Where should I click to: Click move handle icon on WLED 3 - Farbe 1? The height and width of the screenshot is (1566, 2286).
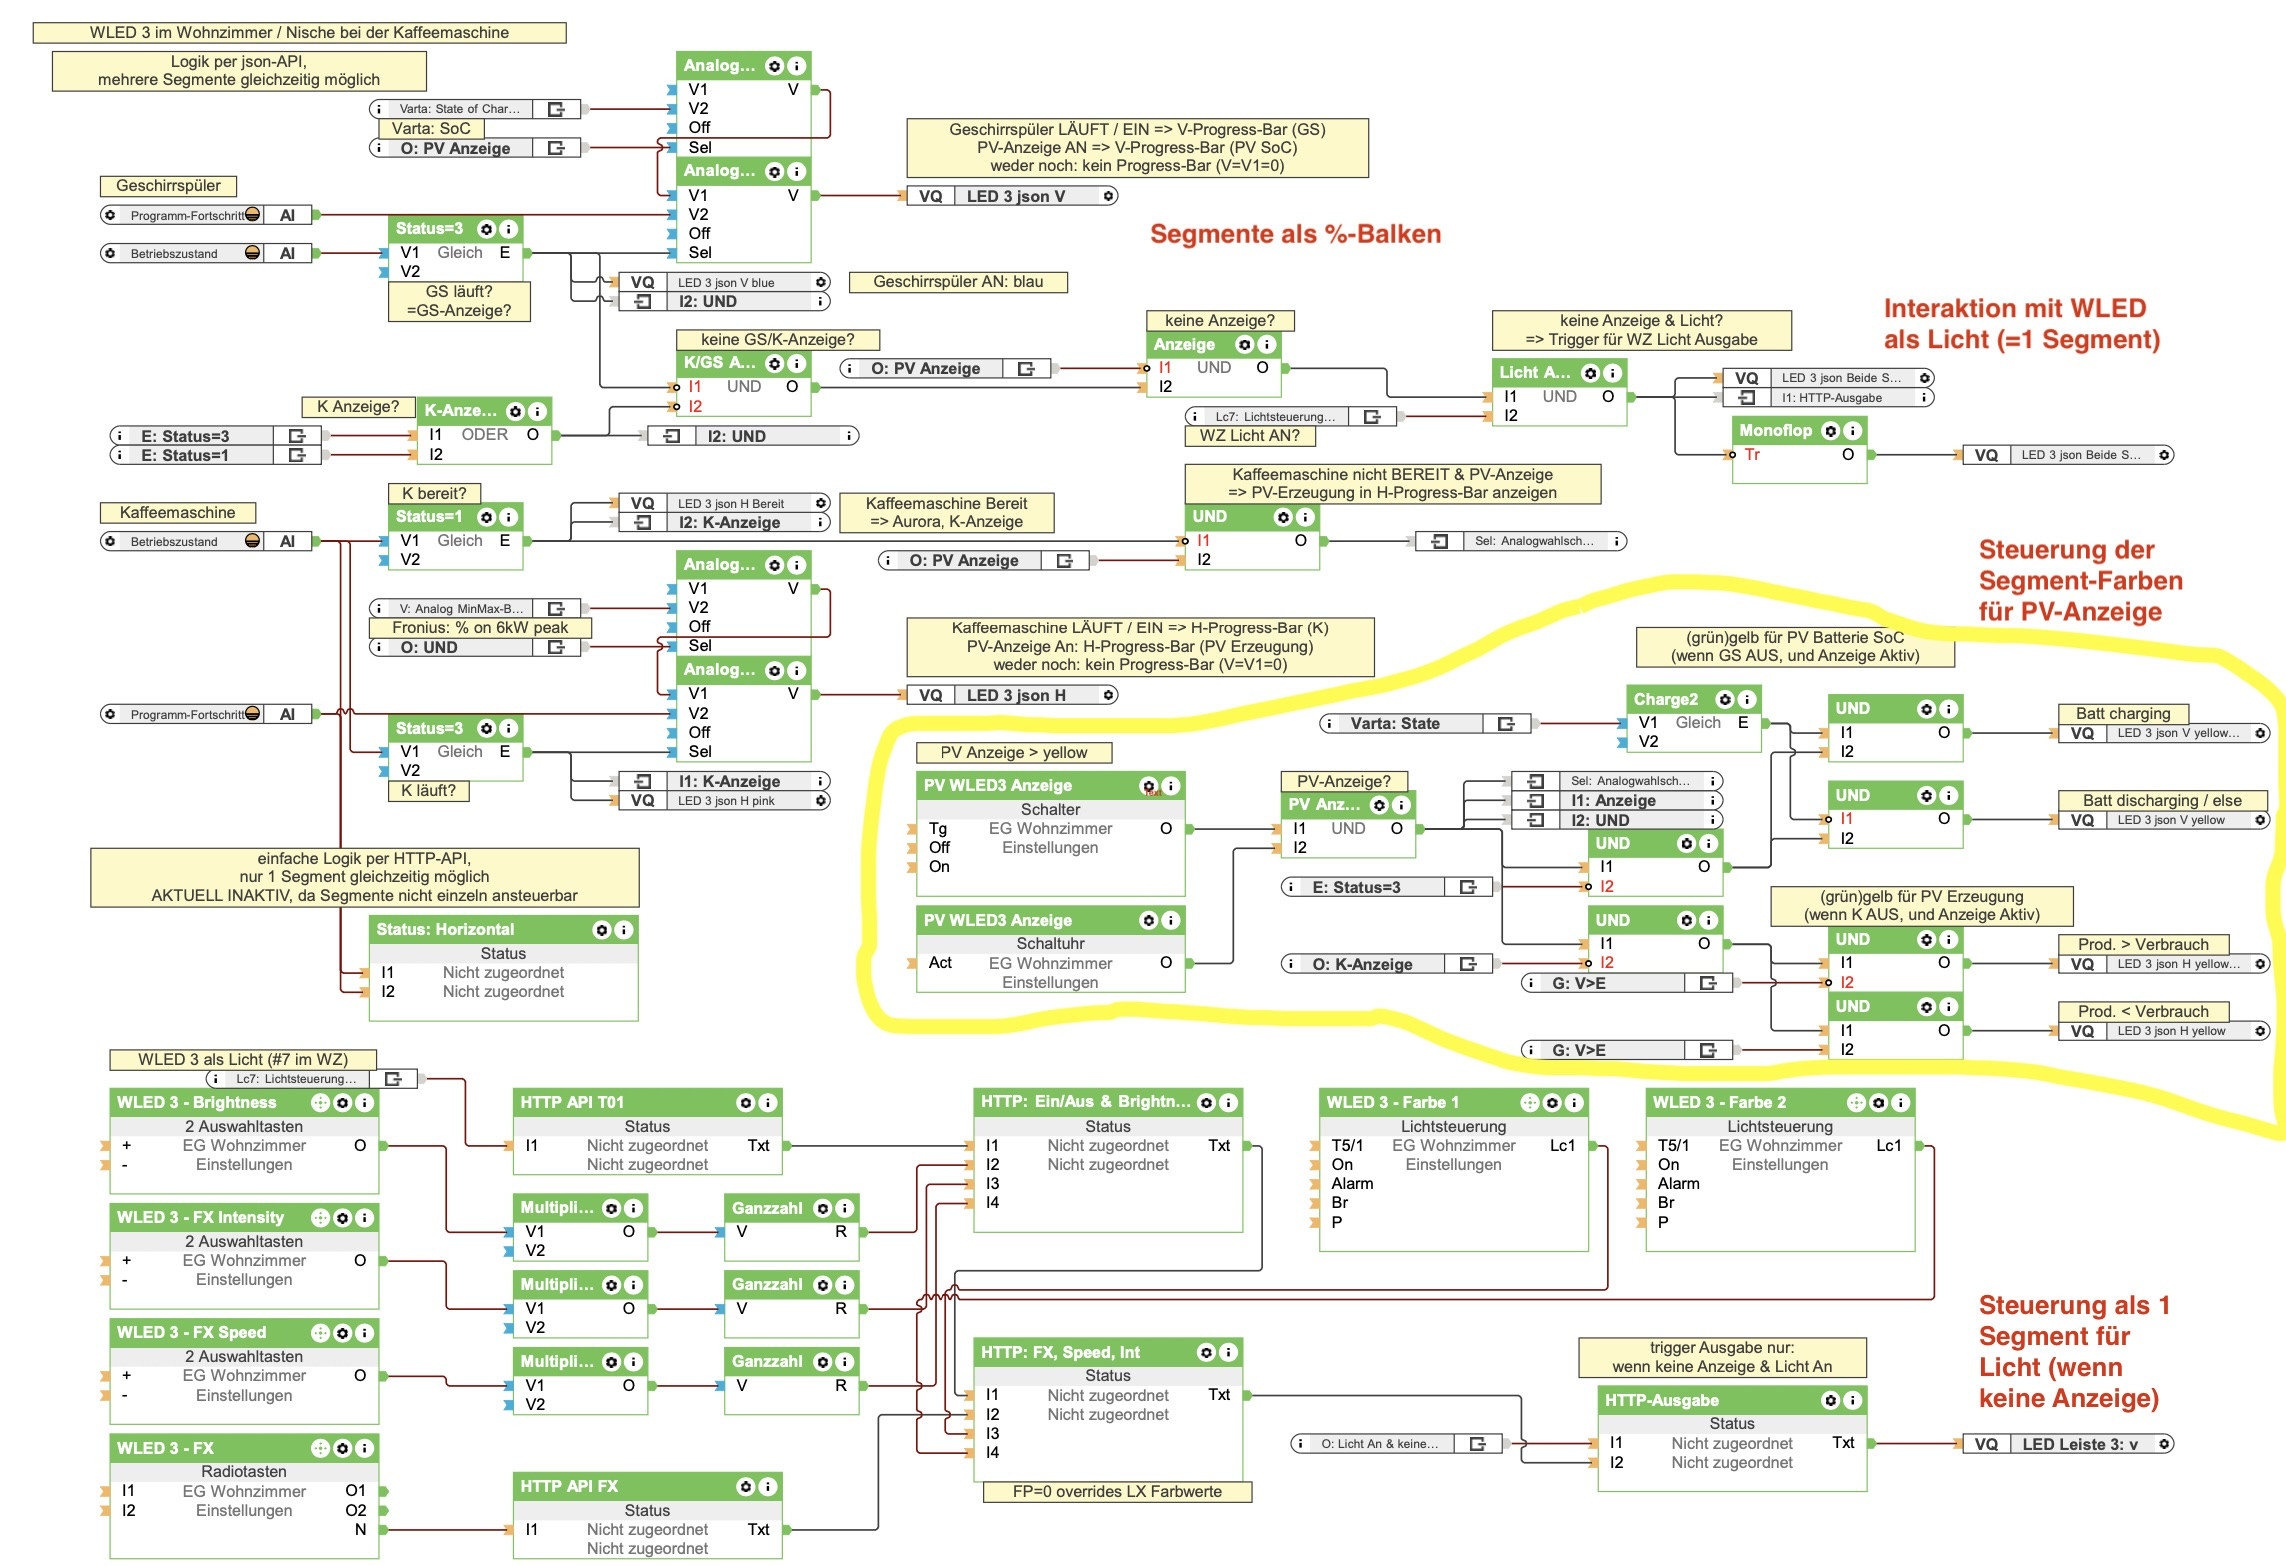tap(1530, 1103)
